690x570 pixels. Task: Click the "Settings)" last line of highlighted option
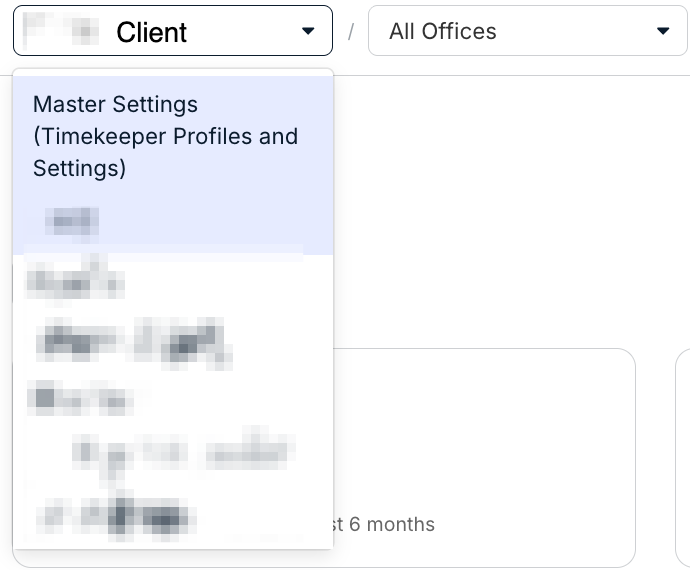point(79,168)
